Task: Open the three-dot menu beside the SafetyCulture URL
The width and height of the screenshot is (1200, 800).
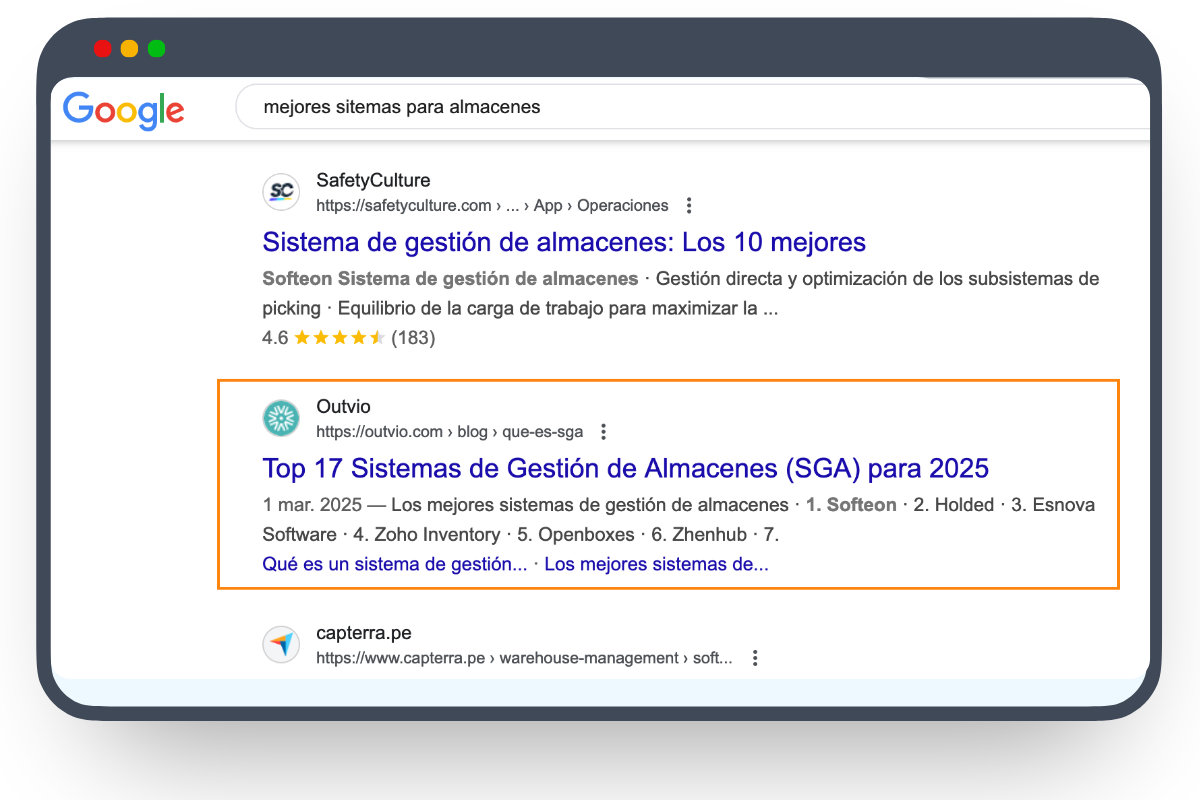Action: 688,206
